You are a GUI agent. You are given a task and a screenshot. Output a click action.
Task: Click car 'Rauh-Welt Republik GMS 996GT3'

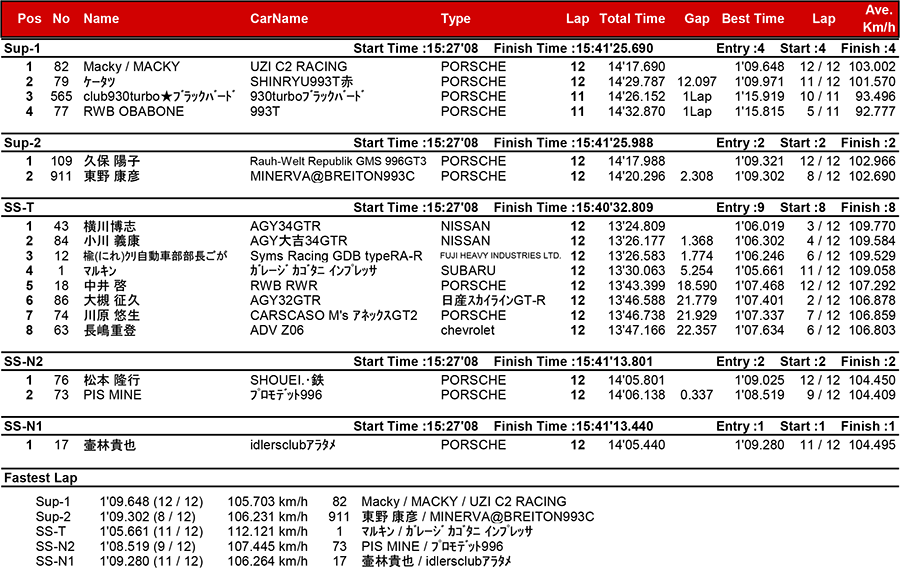pos(338,161)
